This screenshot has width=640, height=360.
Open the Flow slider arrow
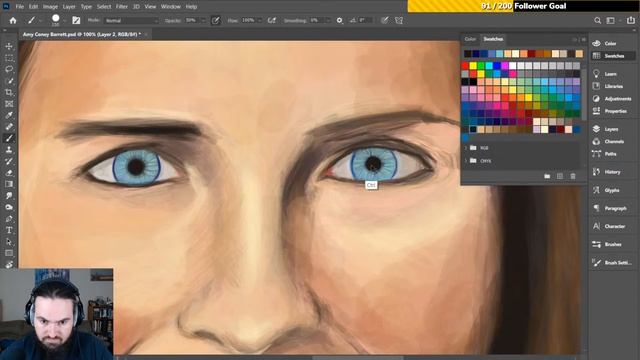260,20
